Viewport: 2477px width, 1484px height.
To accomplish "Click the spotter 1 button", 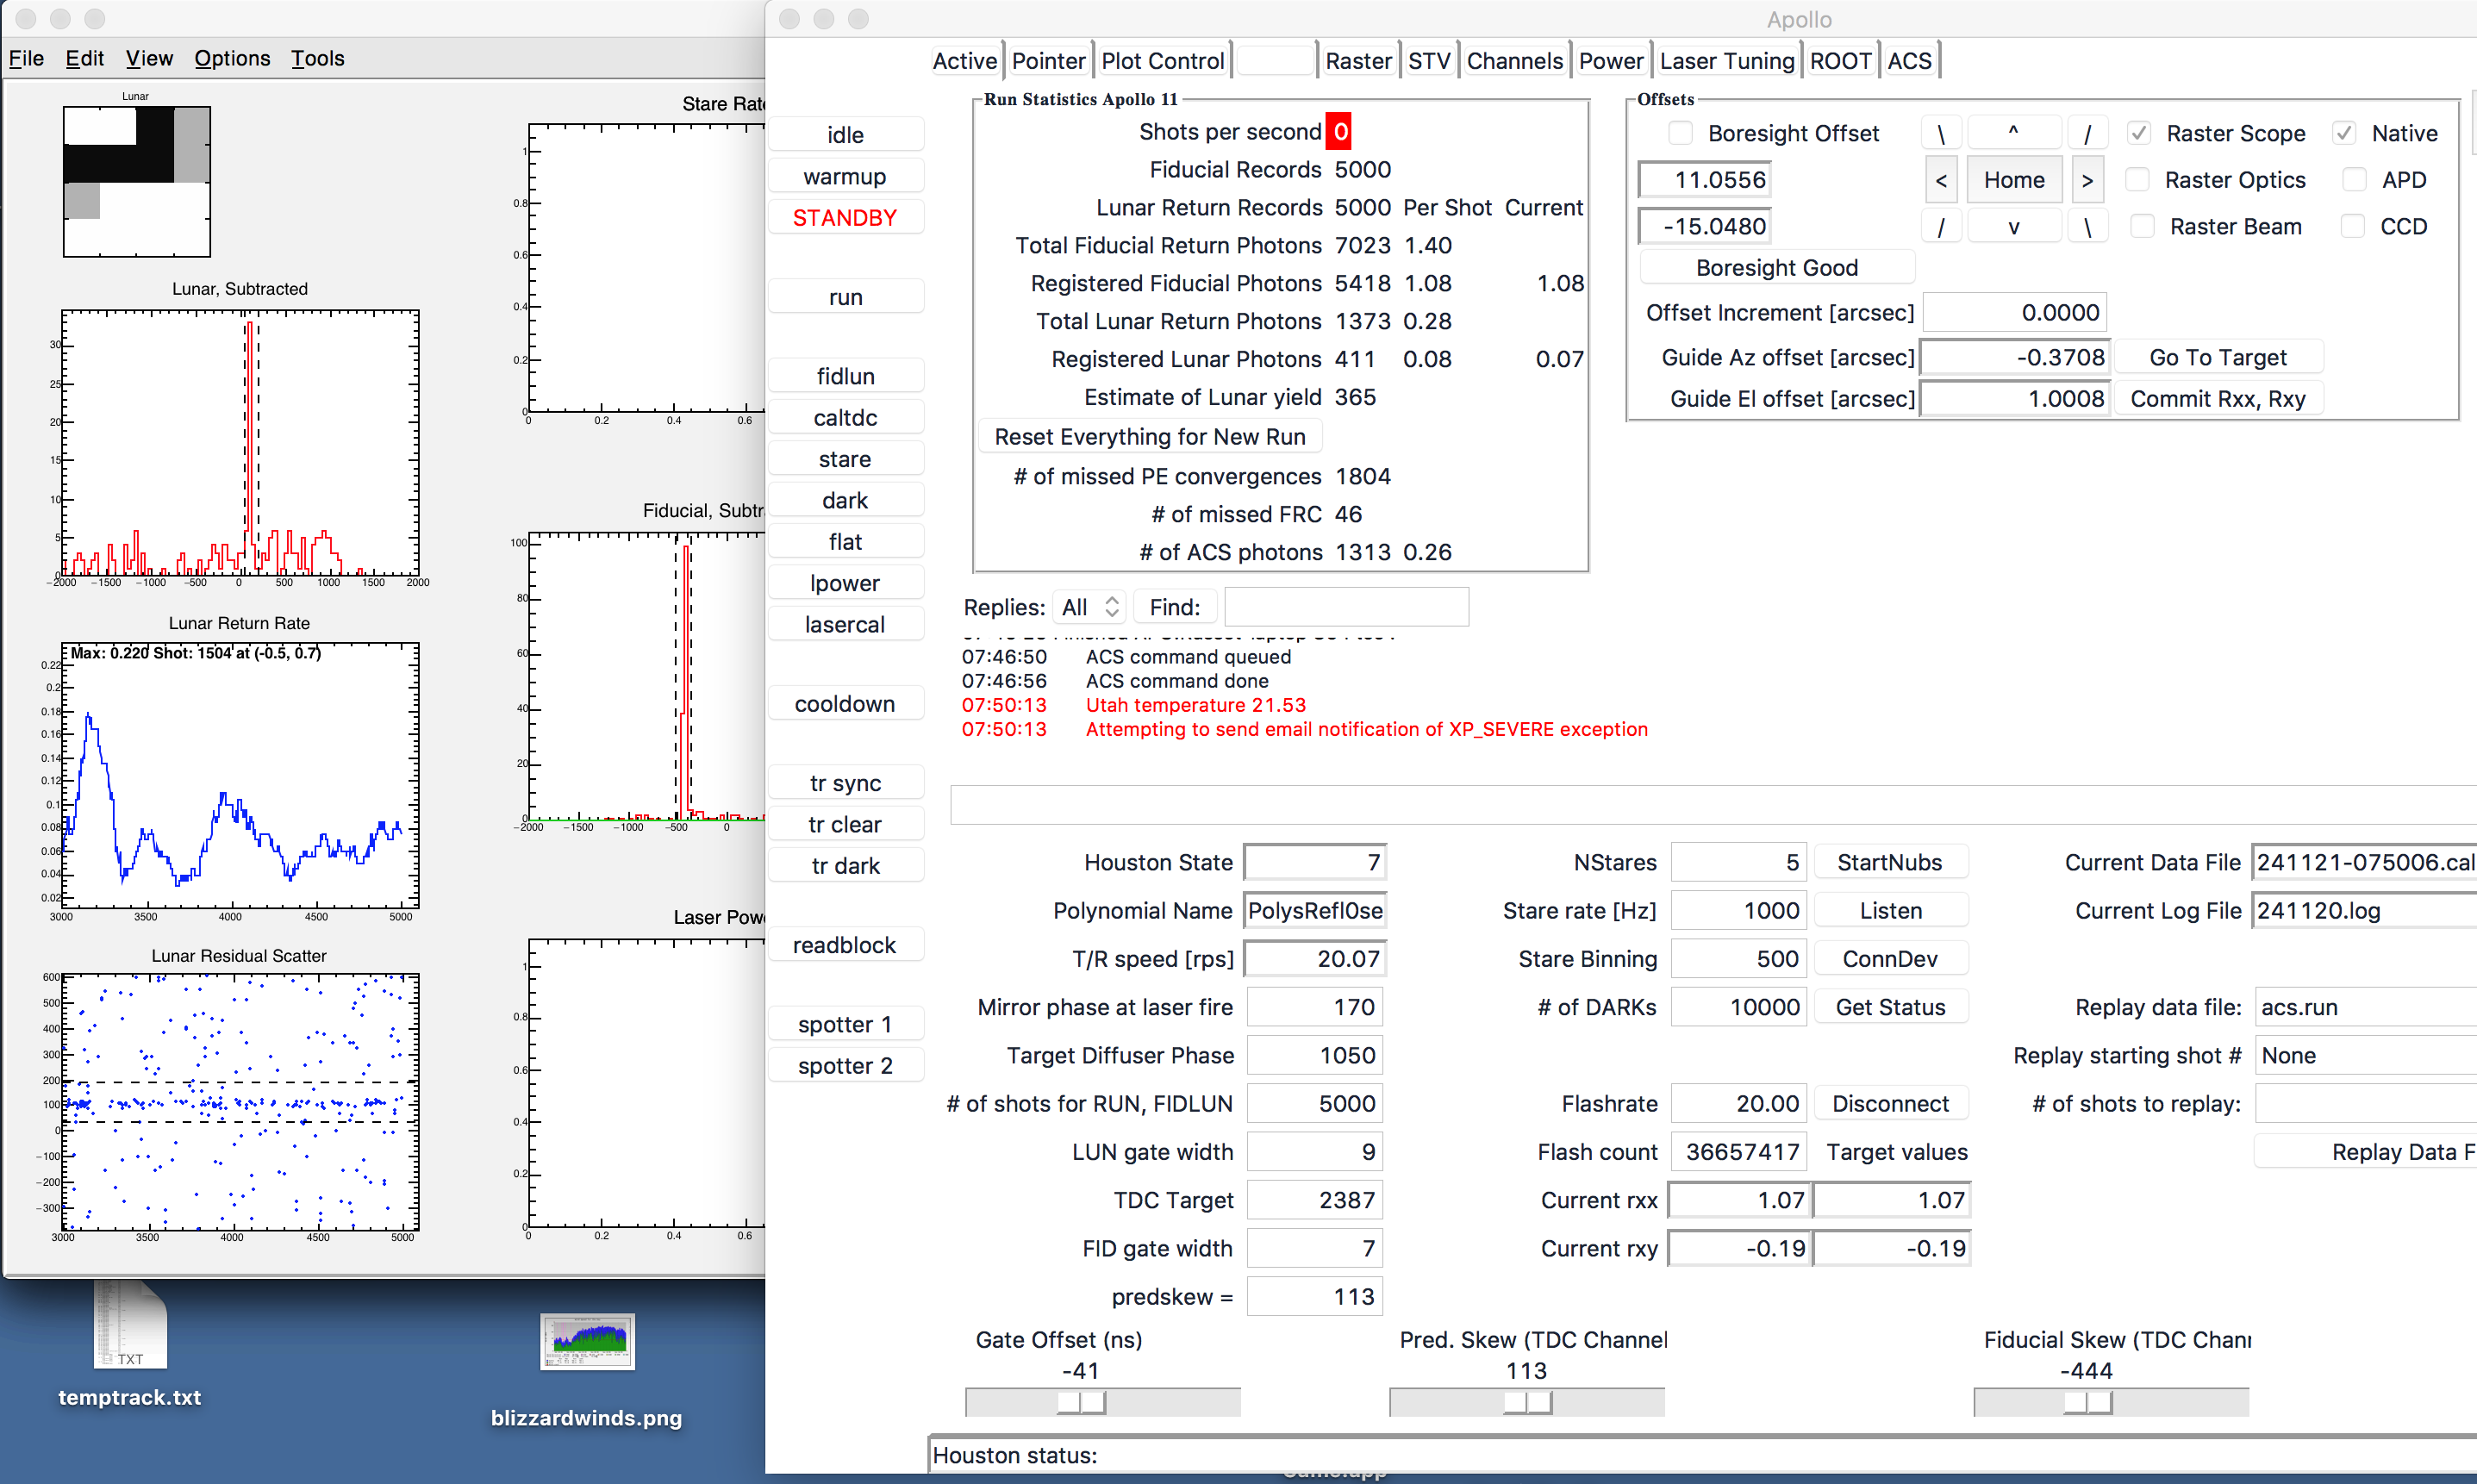I will pyautogui.click(x=845, y=1025).
